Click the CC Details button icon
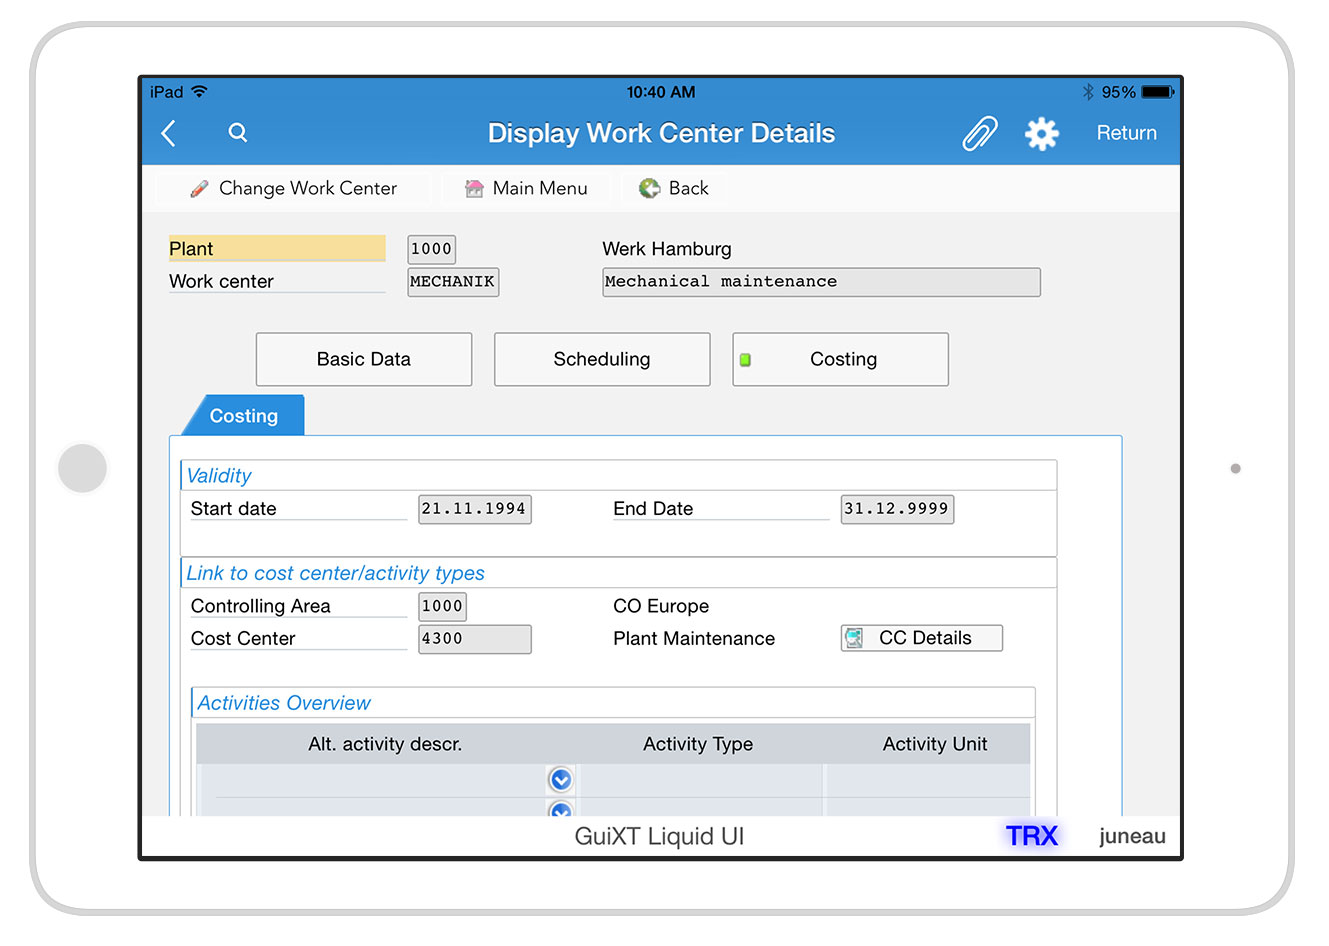 pos(854,638)
